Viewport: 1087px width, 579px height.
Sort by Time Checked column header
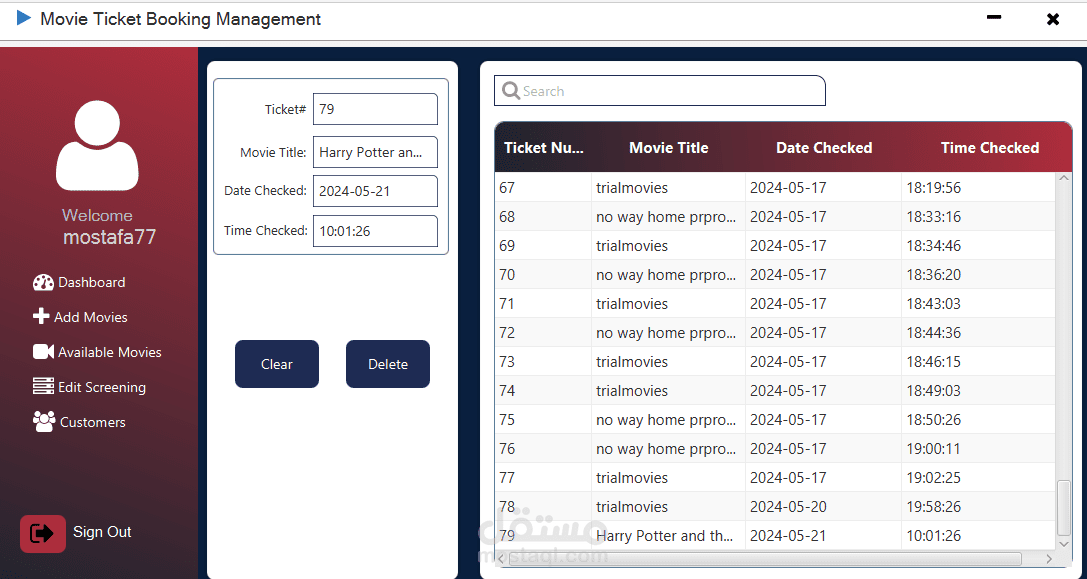pyautogui.click(x=989, y=148)
